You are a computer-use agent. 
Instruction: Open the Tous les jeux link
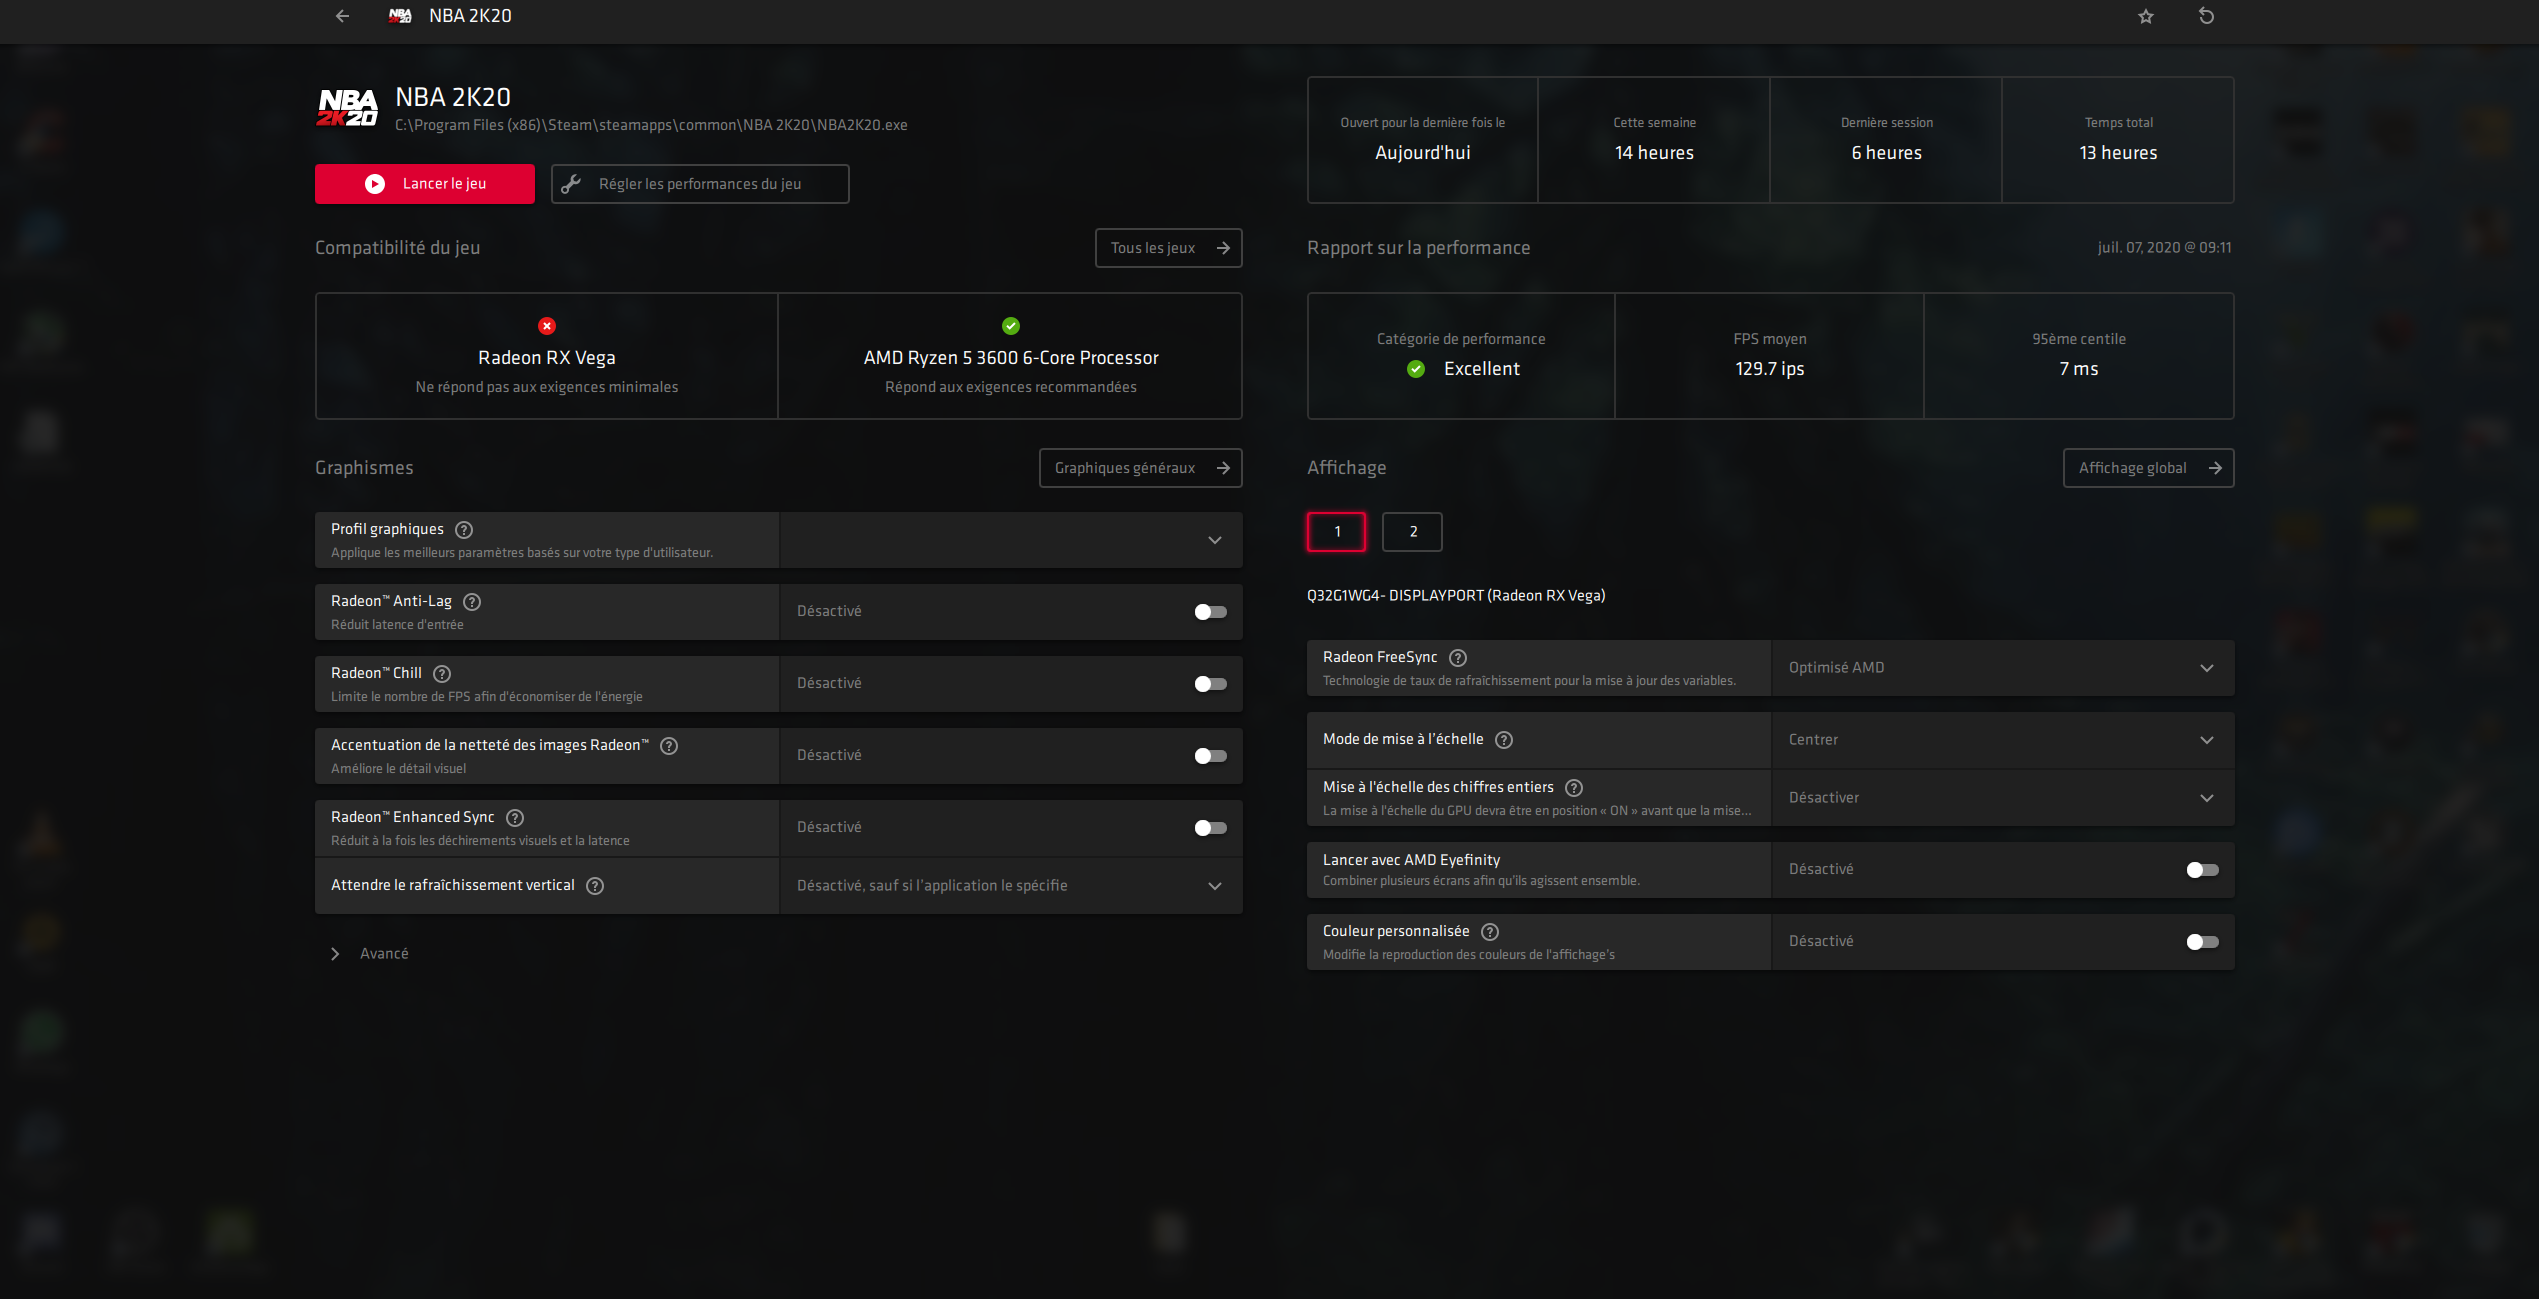point(1168,248)
